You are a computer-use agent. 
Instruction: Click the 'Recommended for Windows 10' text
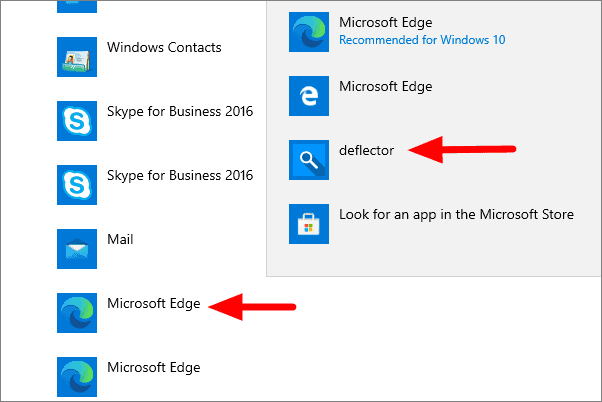click(x=422, y=40)
